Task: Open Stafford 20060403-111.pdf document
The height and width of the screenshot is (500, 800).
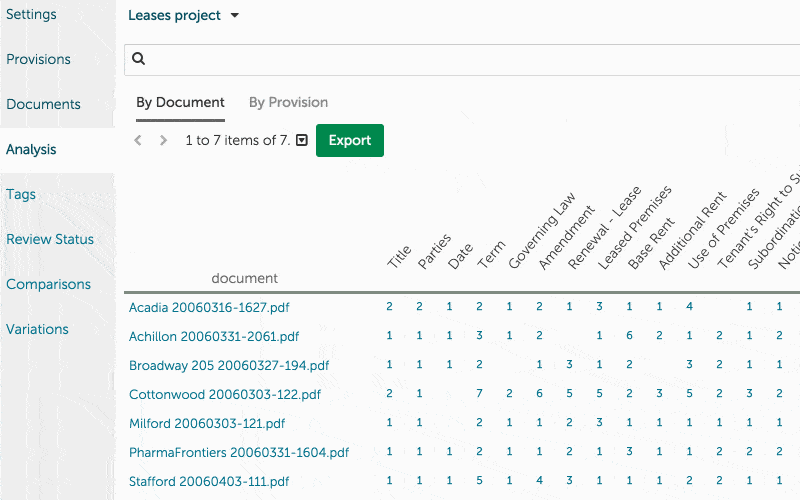Action: [x=209, y=482]
